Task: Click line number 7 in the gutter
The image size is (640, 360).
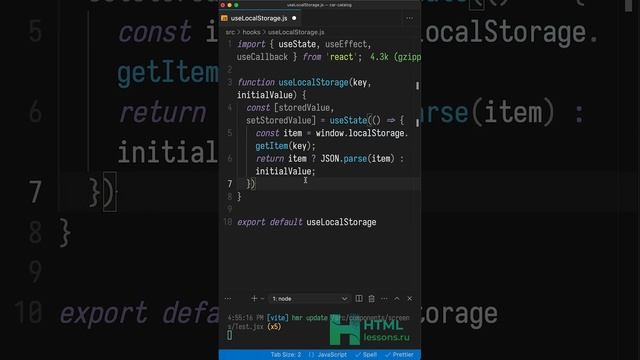Action: [230, 184]
